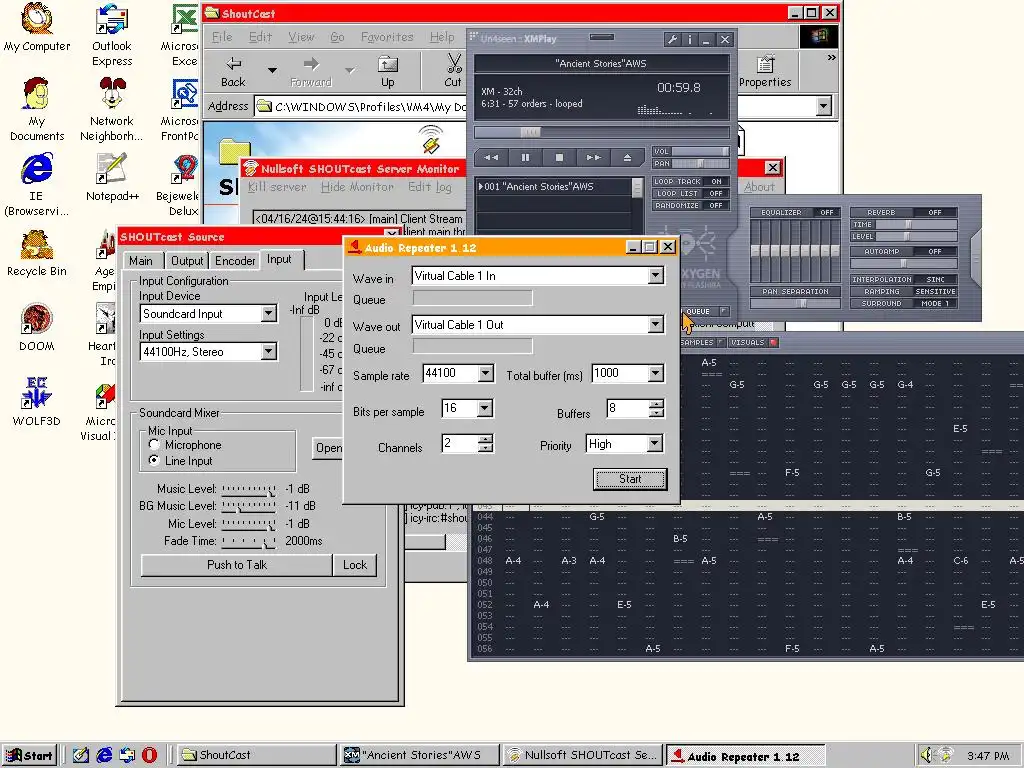Open Priority dropdown
The height and width of the screenshot is (768, 1024).
[x=654, y=444]
